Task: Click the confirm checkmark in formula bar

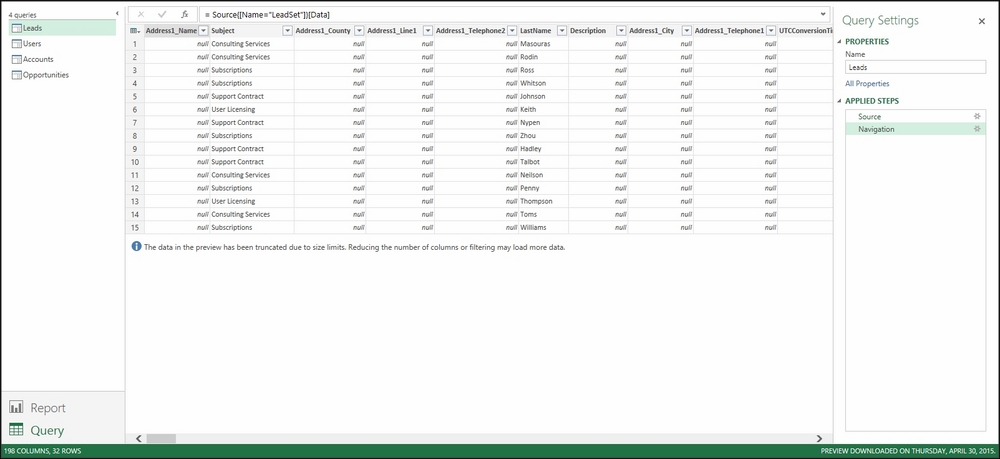Action: [x=162, y=15]
